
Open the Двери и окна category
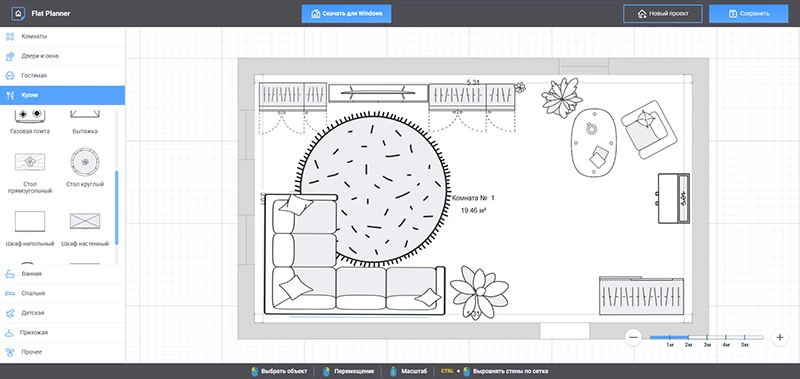click(x=62, y=56)
